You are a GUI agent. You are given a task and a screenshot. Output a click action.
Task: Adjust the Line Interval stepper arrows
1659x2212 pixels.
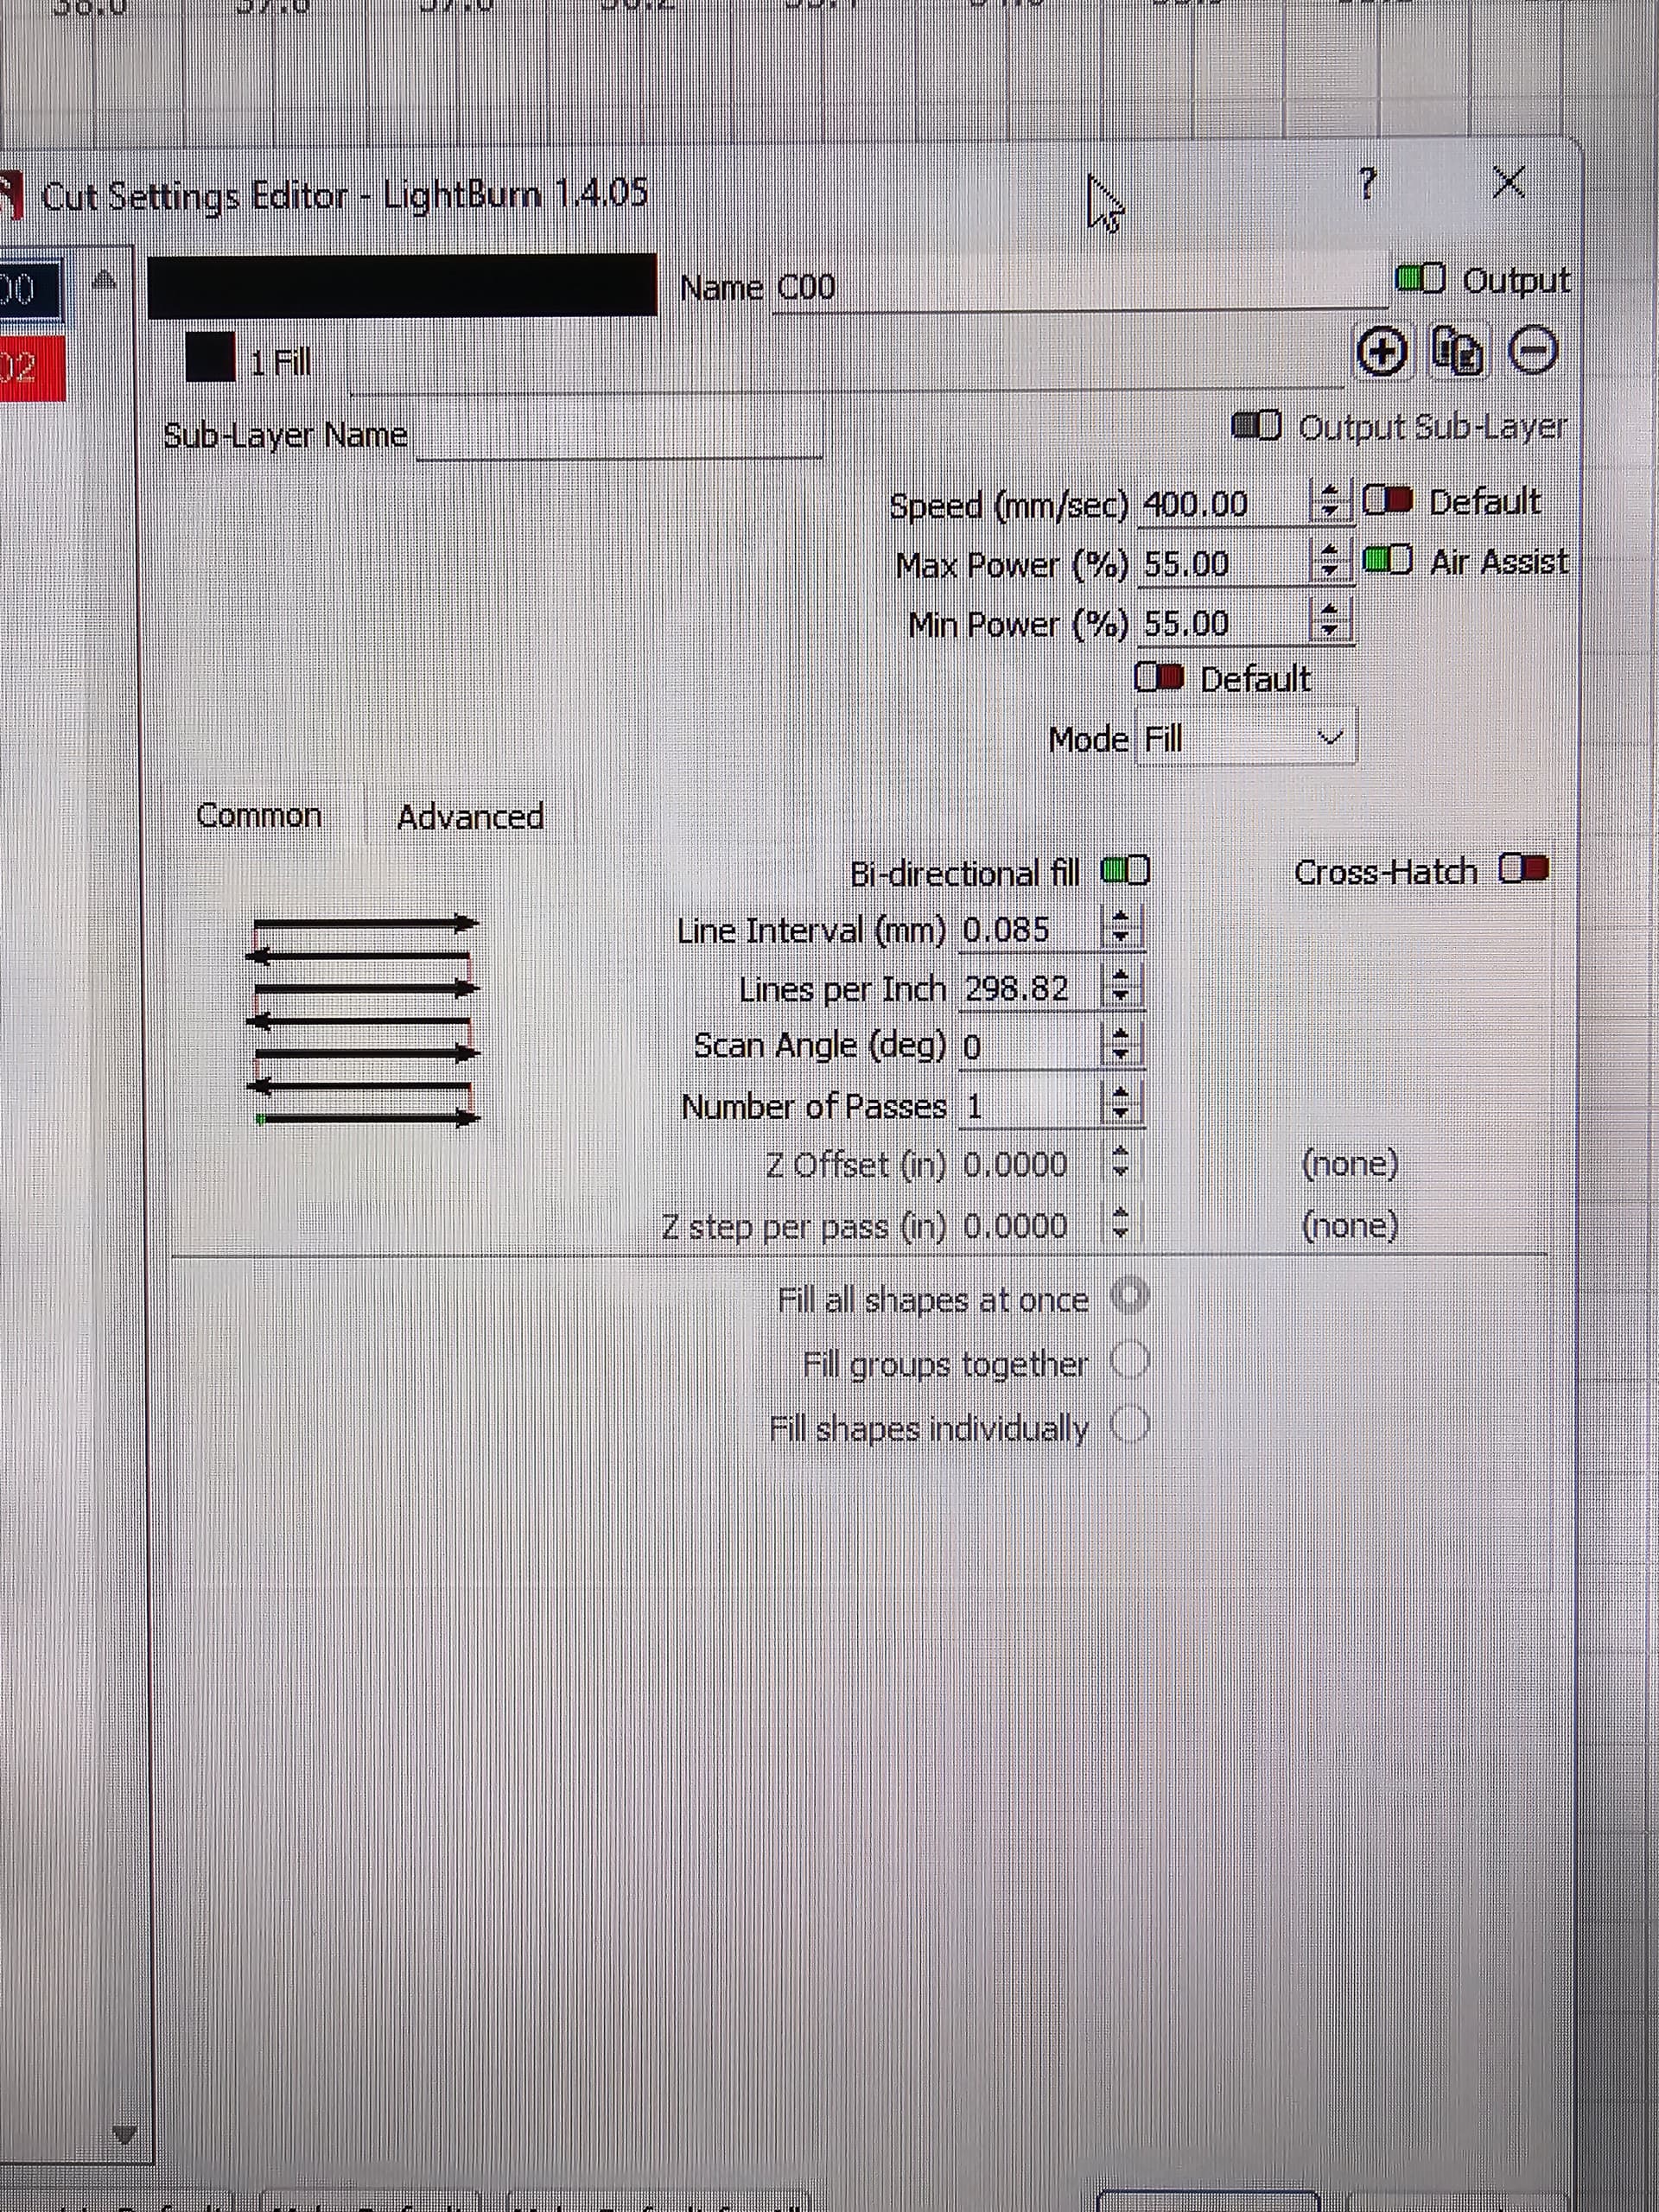(x=1121, y=929)
